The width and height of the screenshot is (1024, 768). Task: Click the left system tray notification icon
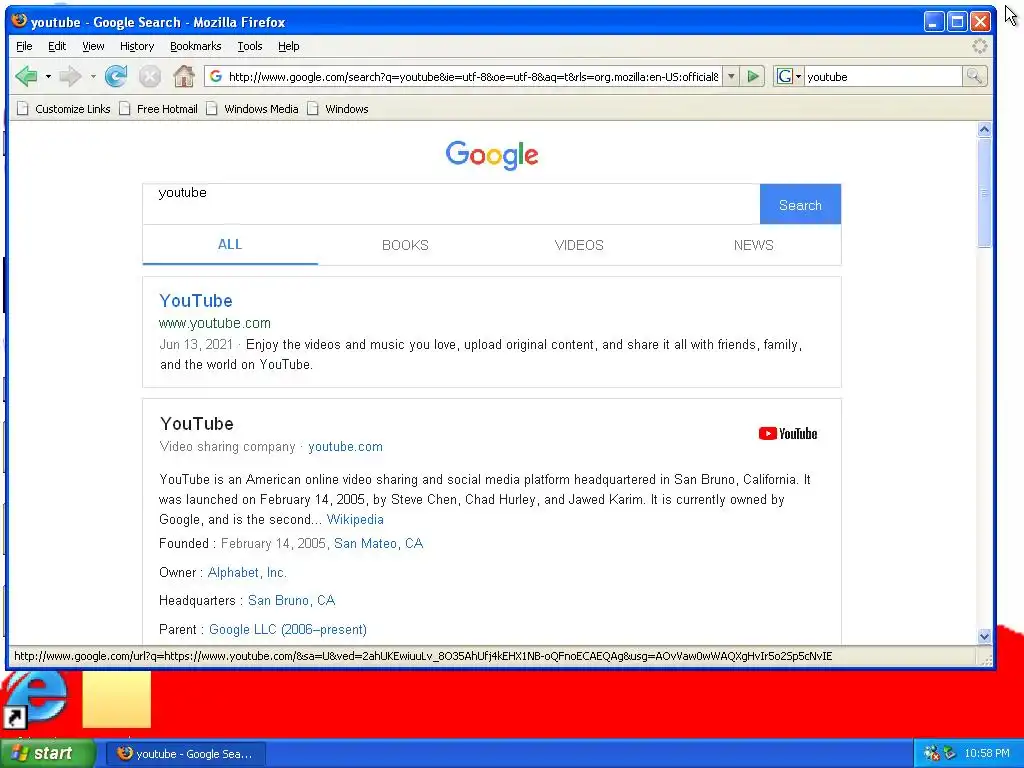point(932,753)
